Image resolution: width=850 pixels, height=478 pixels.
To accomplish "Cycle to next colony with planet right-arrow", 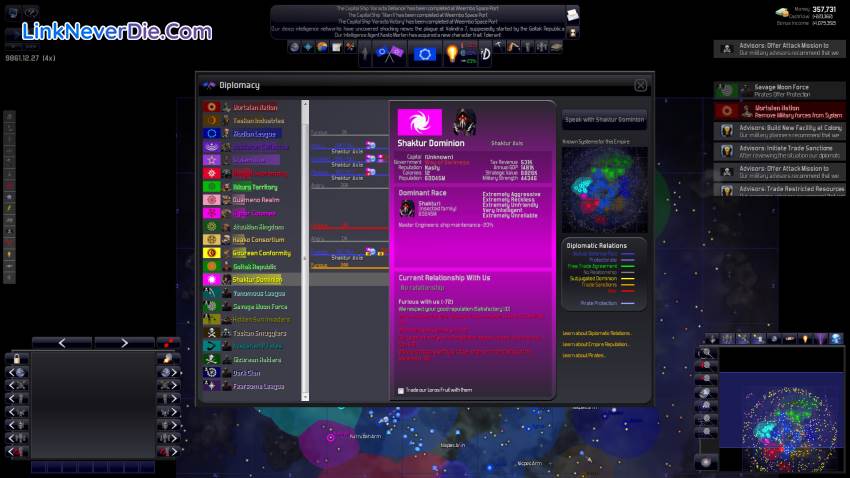I will pos(169,372).
